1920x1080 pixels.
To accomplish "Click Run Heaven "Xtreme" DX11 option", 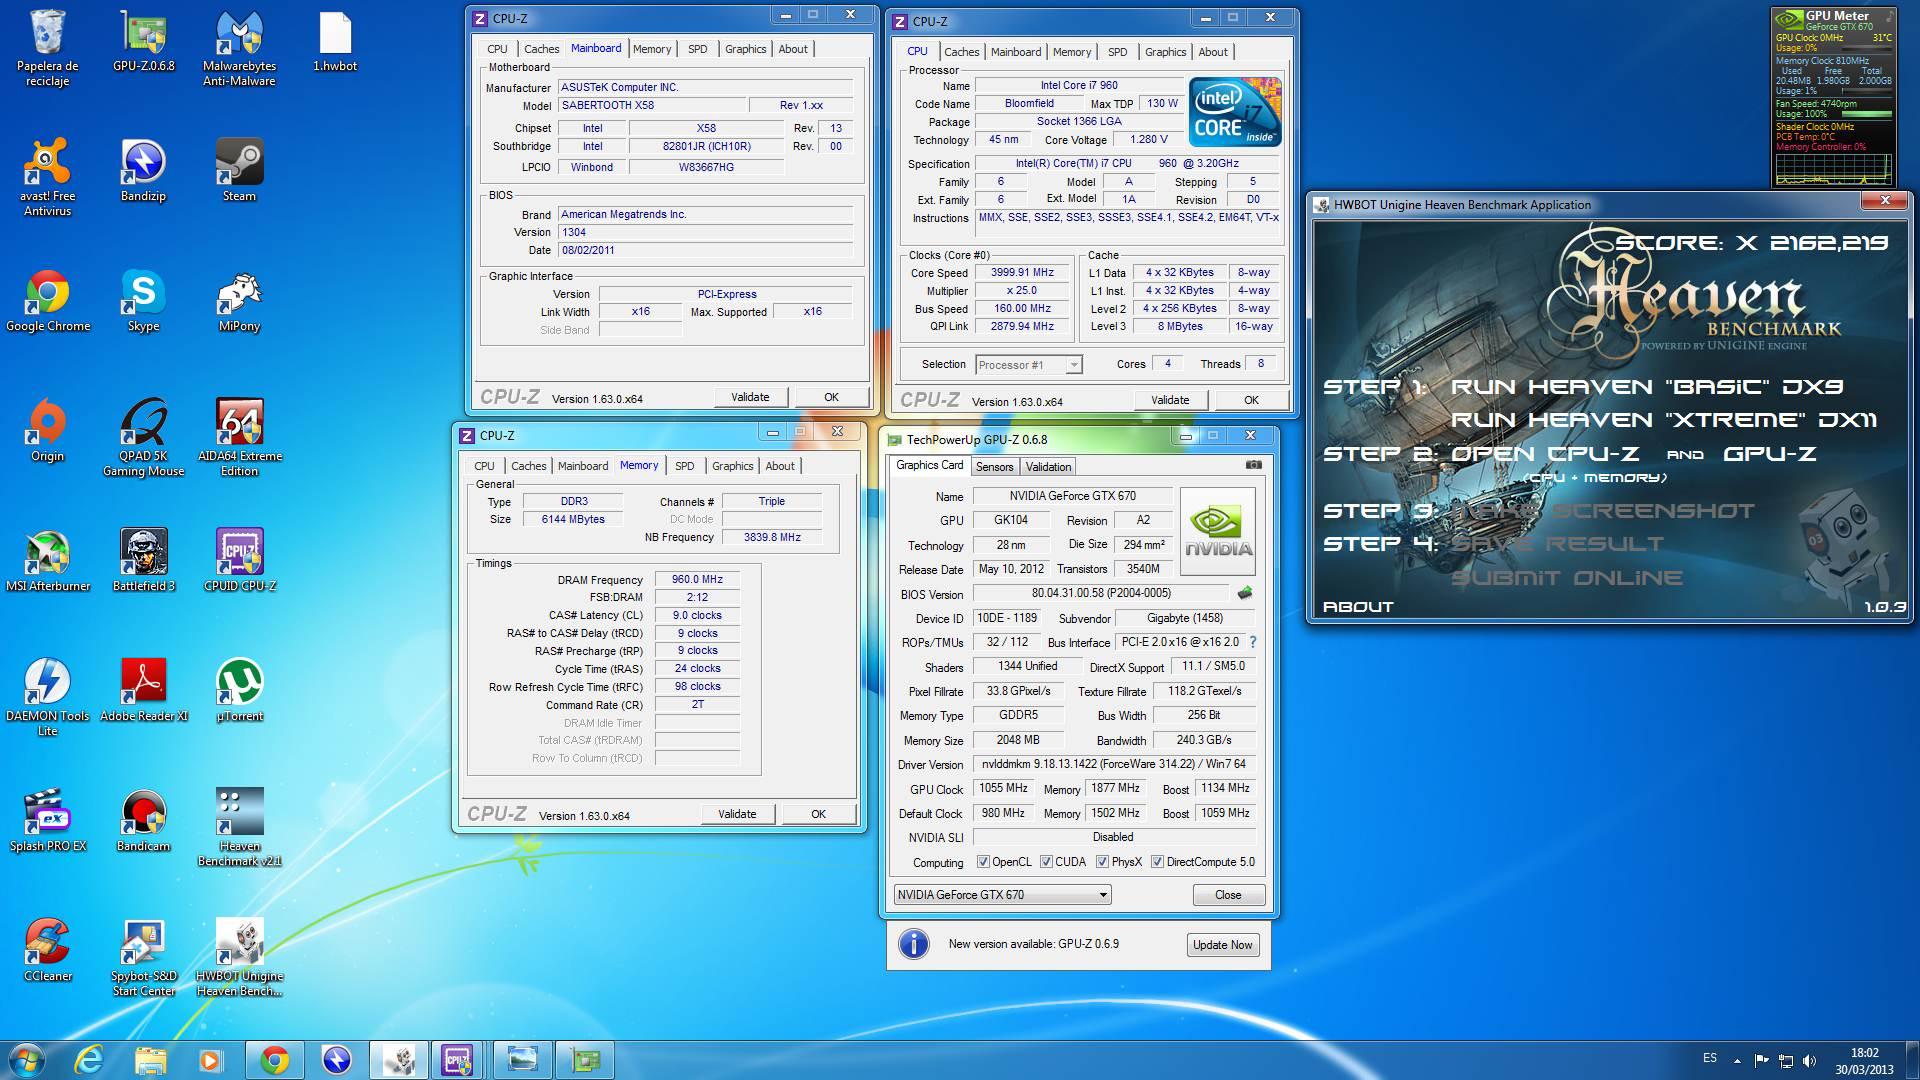I will [x=1664, y=420].
